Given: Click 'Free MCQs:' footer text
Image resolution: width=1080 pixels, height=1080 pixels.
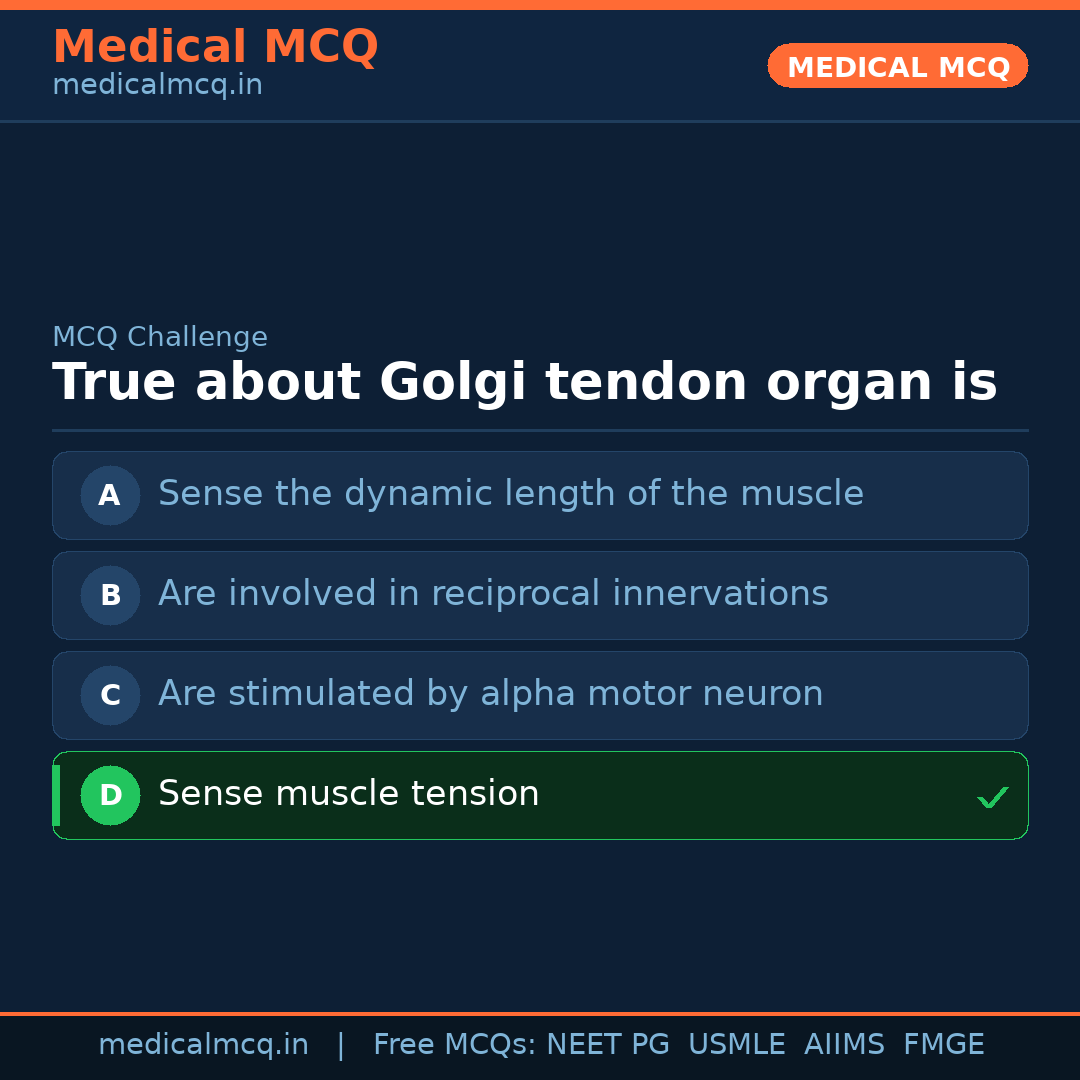Looking at the screenshot, I should (x=455, y=1045).
